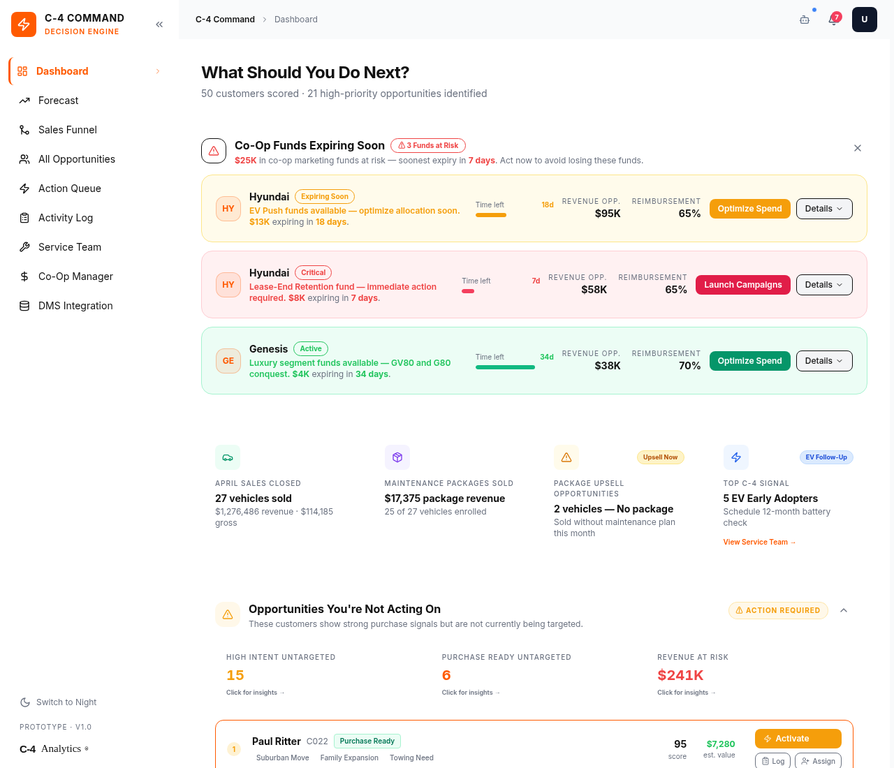Click the Service Team wrench icon

pyautogui.click(x=25, y=247)
